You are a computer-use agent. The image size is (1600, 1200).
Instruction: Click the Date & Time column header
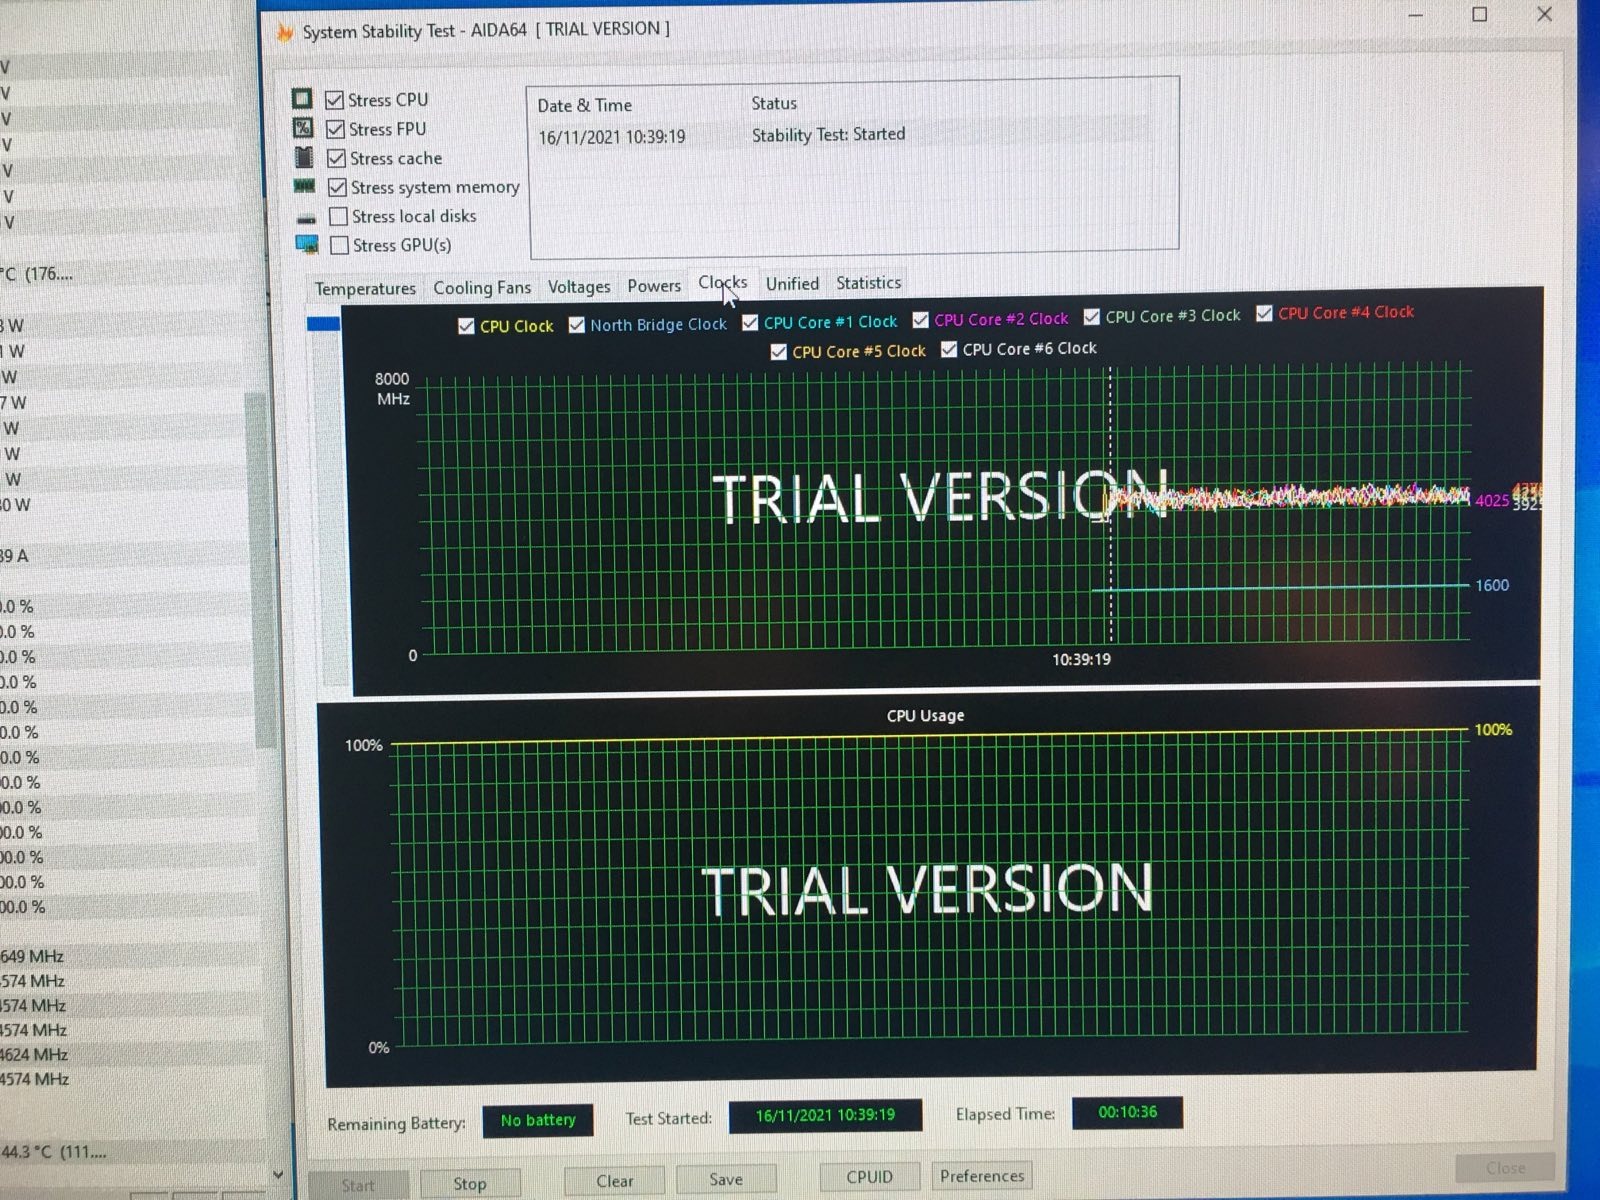pos(584,105)
